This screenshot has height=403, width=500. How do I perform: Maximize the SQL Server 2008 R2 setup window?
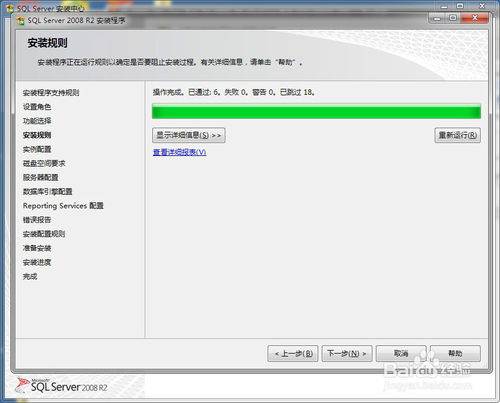coord(453,18)
